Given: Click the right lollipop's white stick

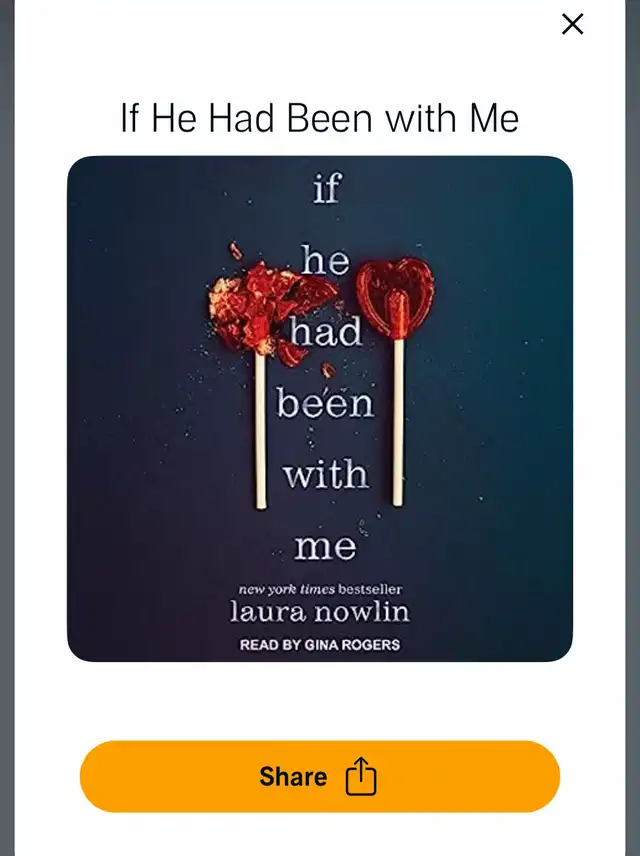Looking at the screenshot, I should point(399,421).
